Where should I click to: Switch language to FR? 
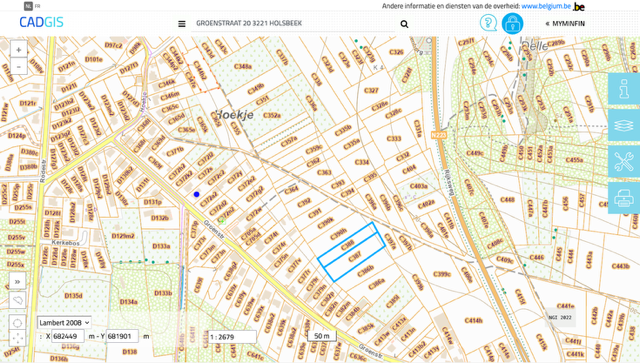(x=38, y=6)
